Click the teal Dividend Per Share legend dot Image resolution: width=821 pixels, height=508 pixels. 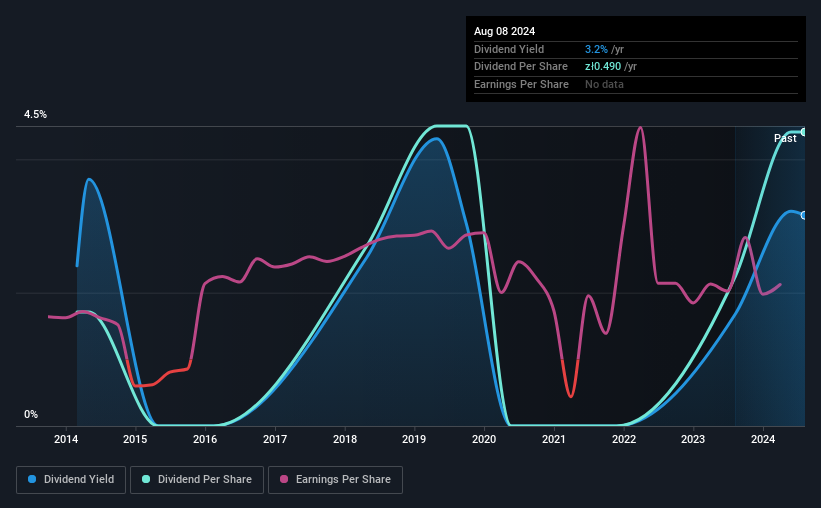(146, 479)
